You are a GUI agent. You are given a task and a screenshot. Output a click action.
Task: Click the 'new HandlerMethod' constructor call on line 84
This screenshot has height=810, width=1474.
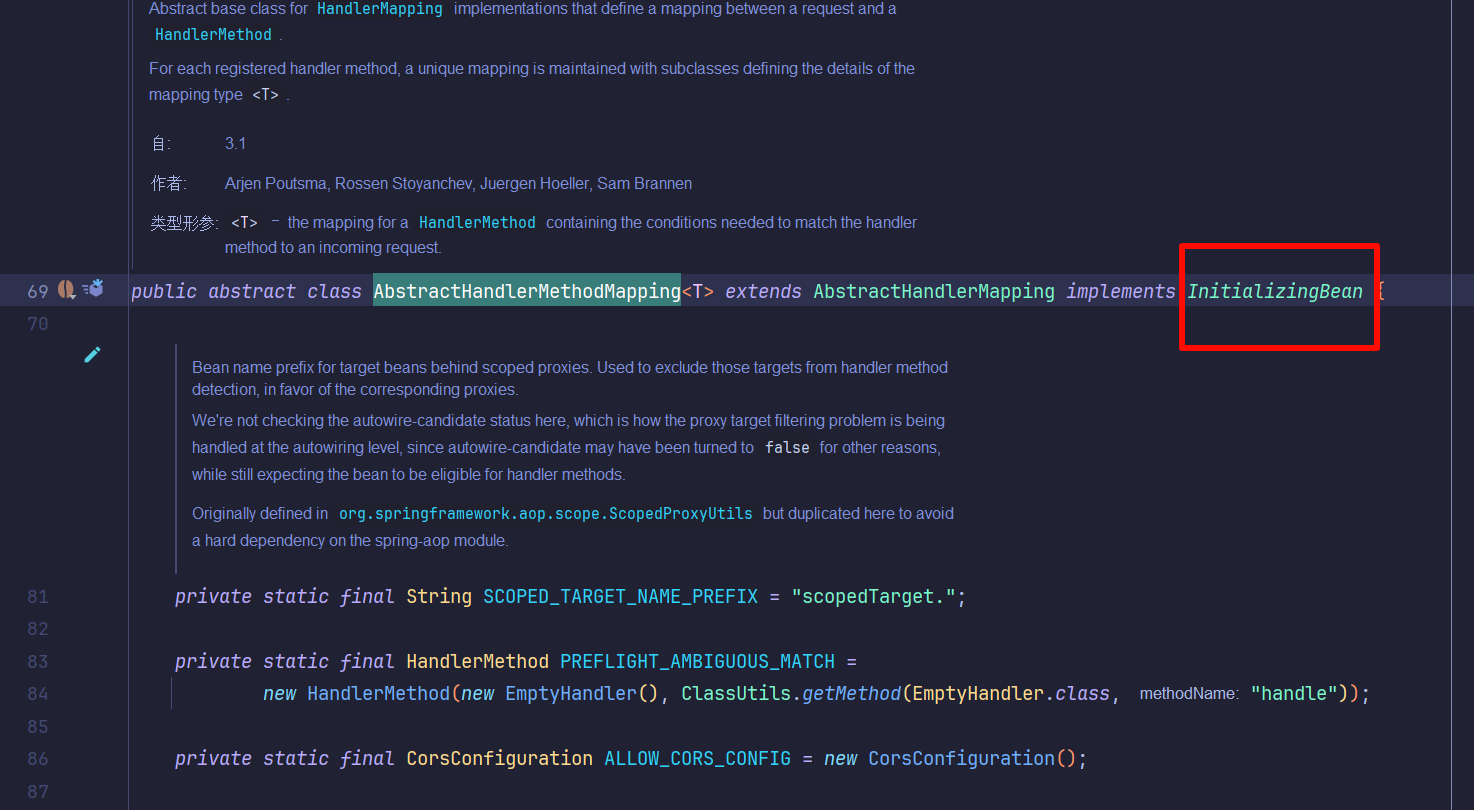[x=357, y=694]
